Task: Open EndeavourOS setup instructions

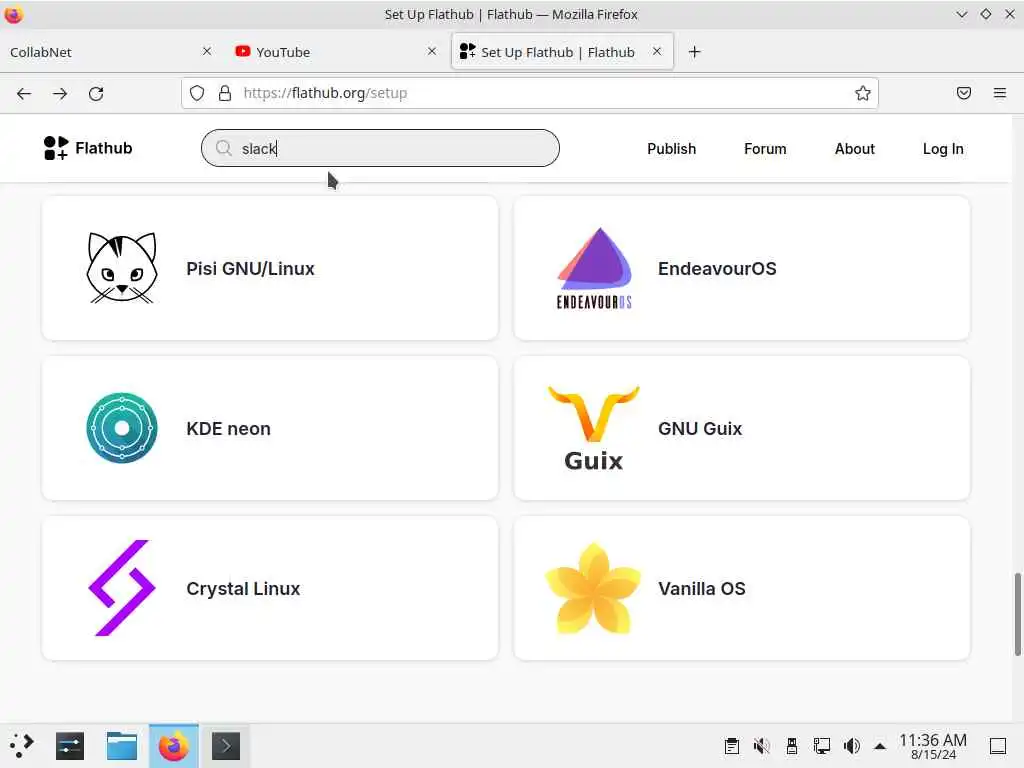Action: [x=742, y=268]
